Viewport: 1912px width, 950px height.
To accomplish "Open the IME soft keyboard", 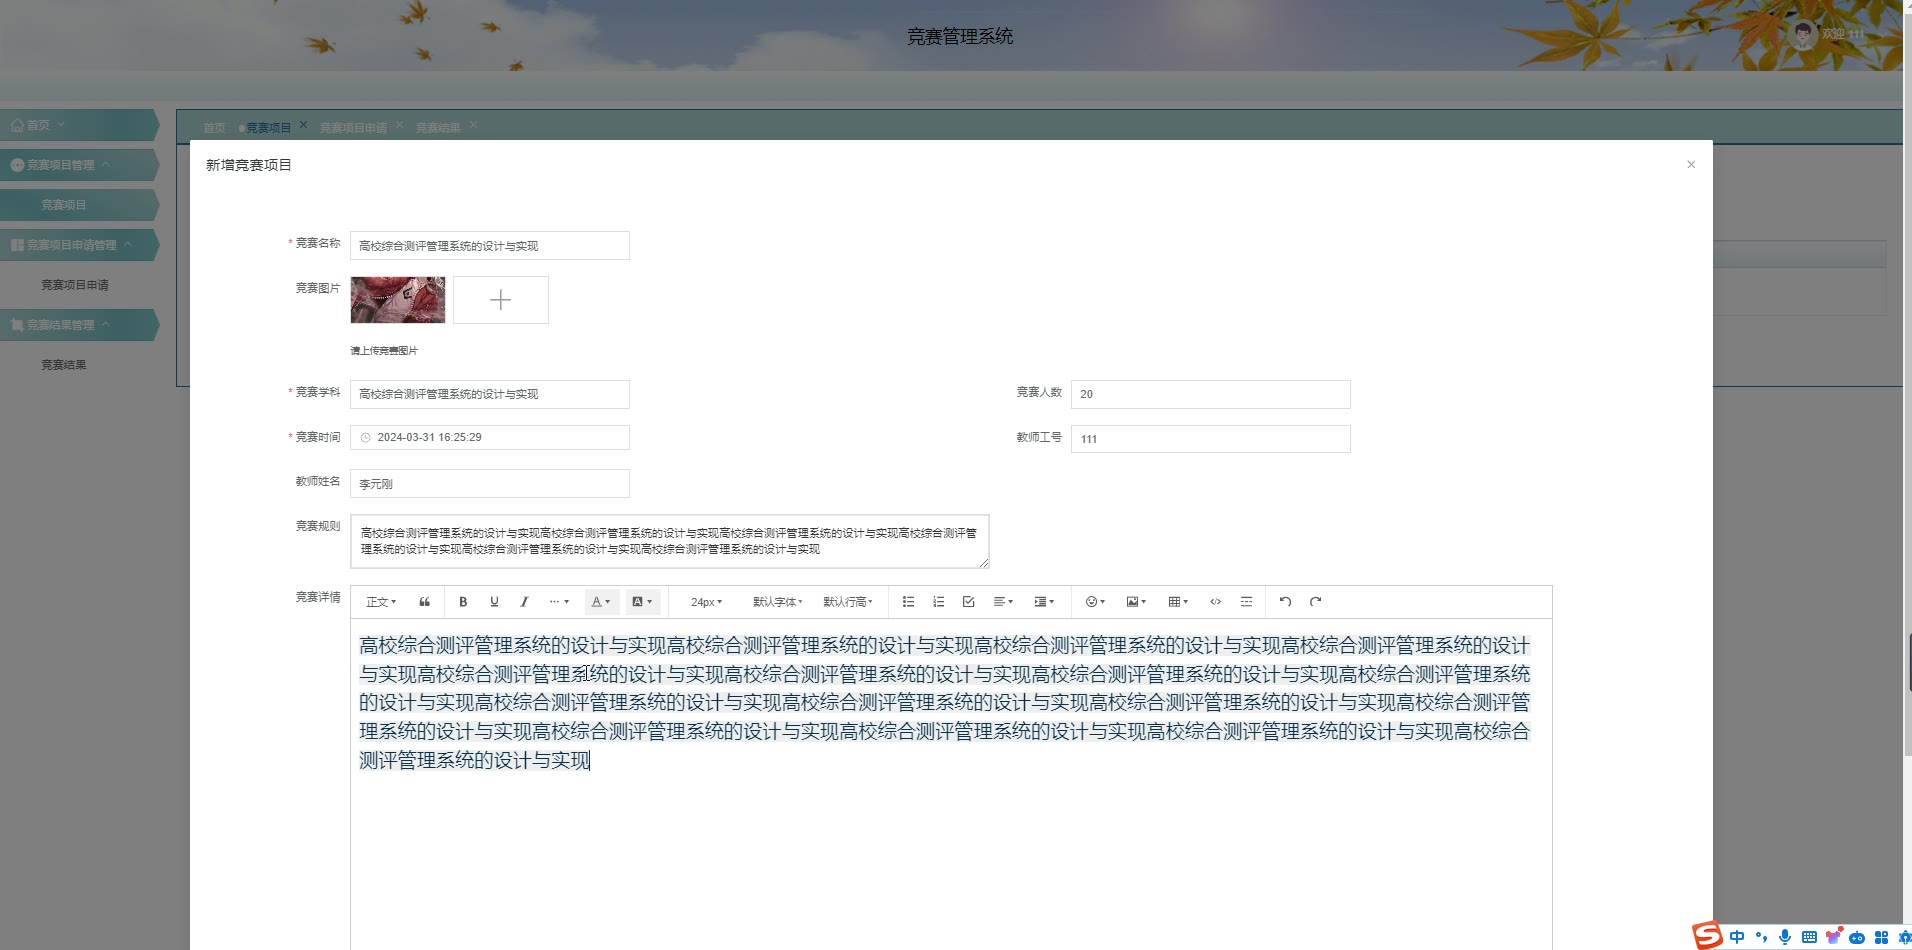I will tap(1809, 937).
